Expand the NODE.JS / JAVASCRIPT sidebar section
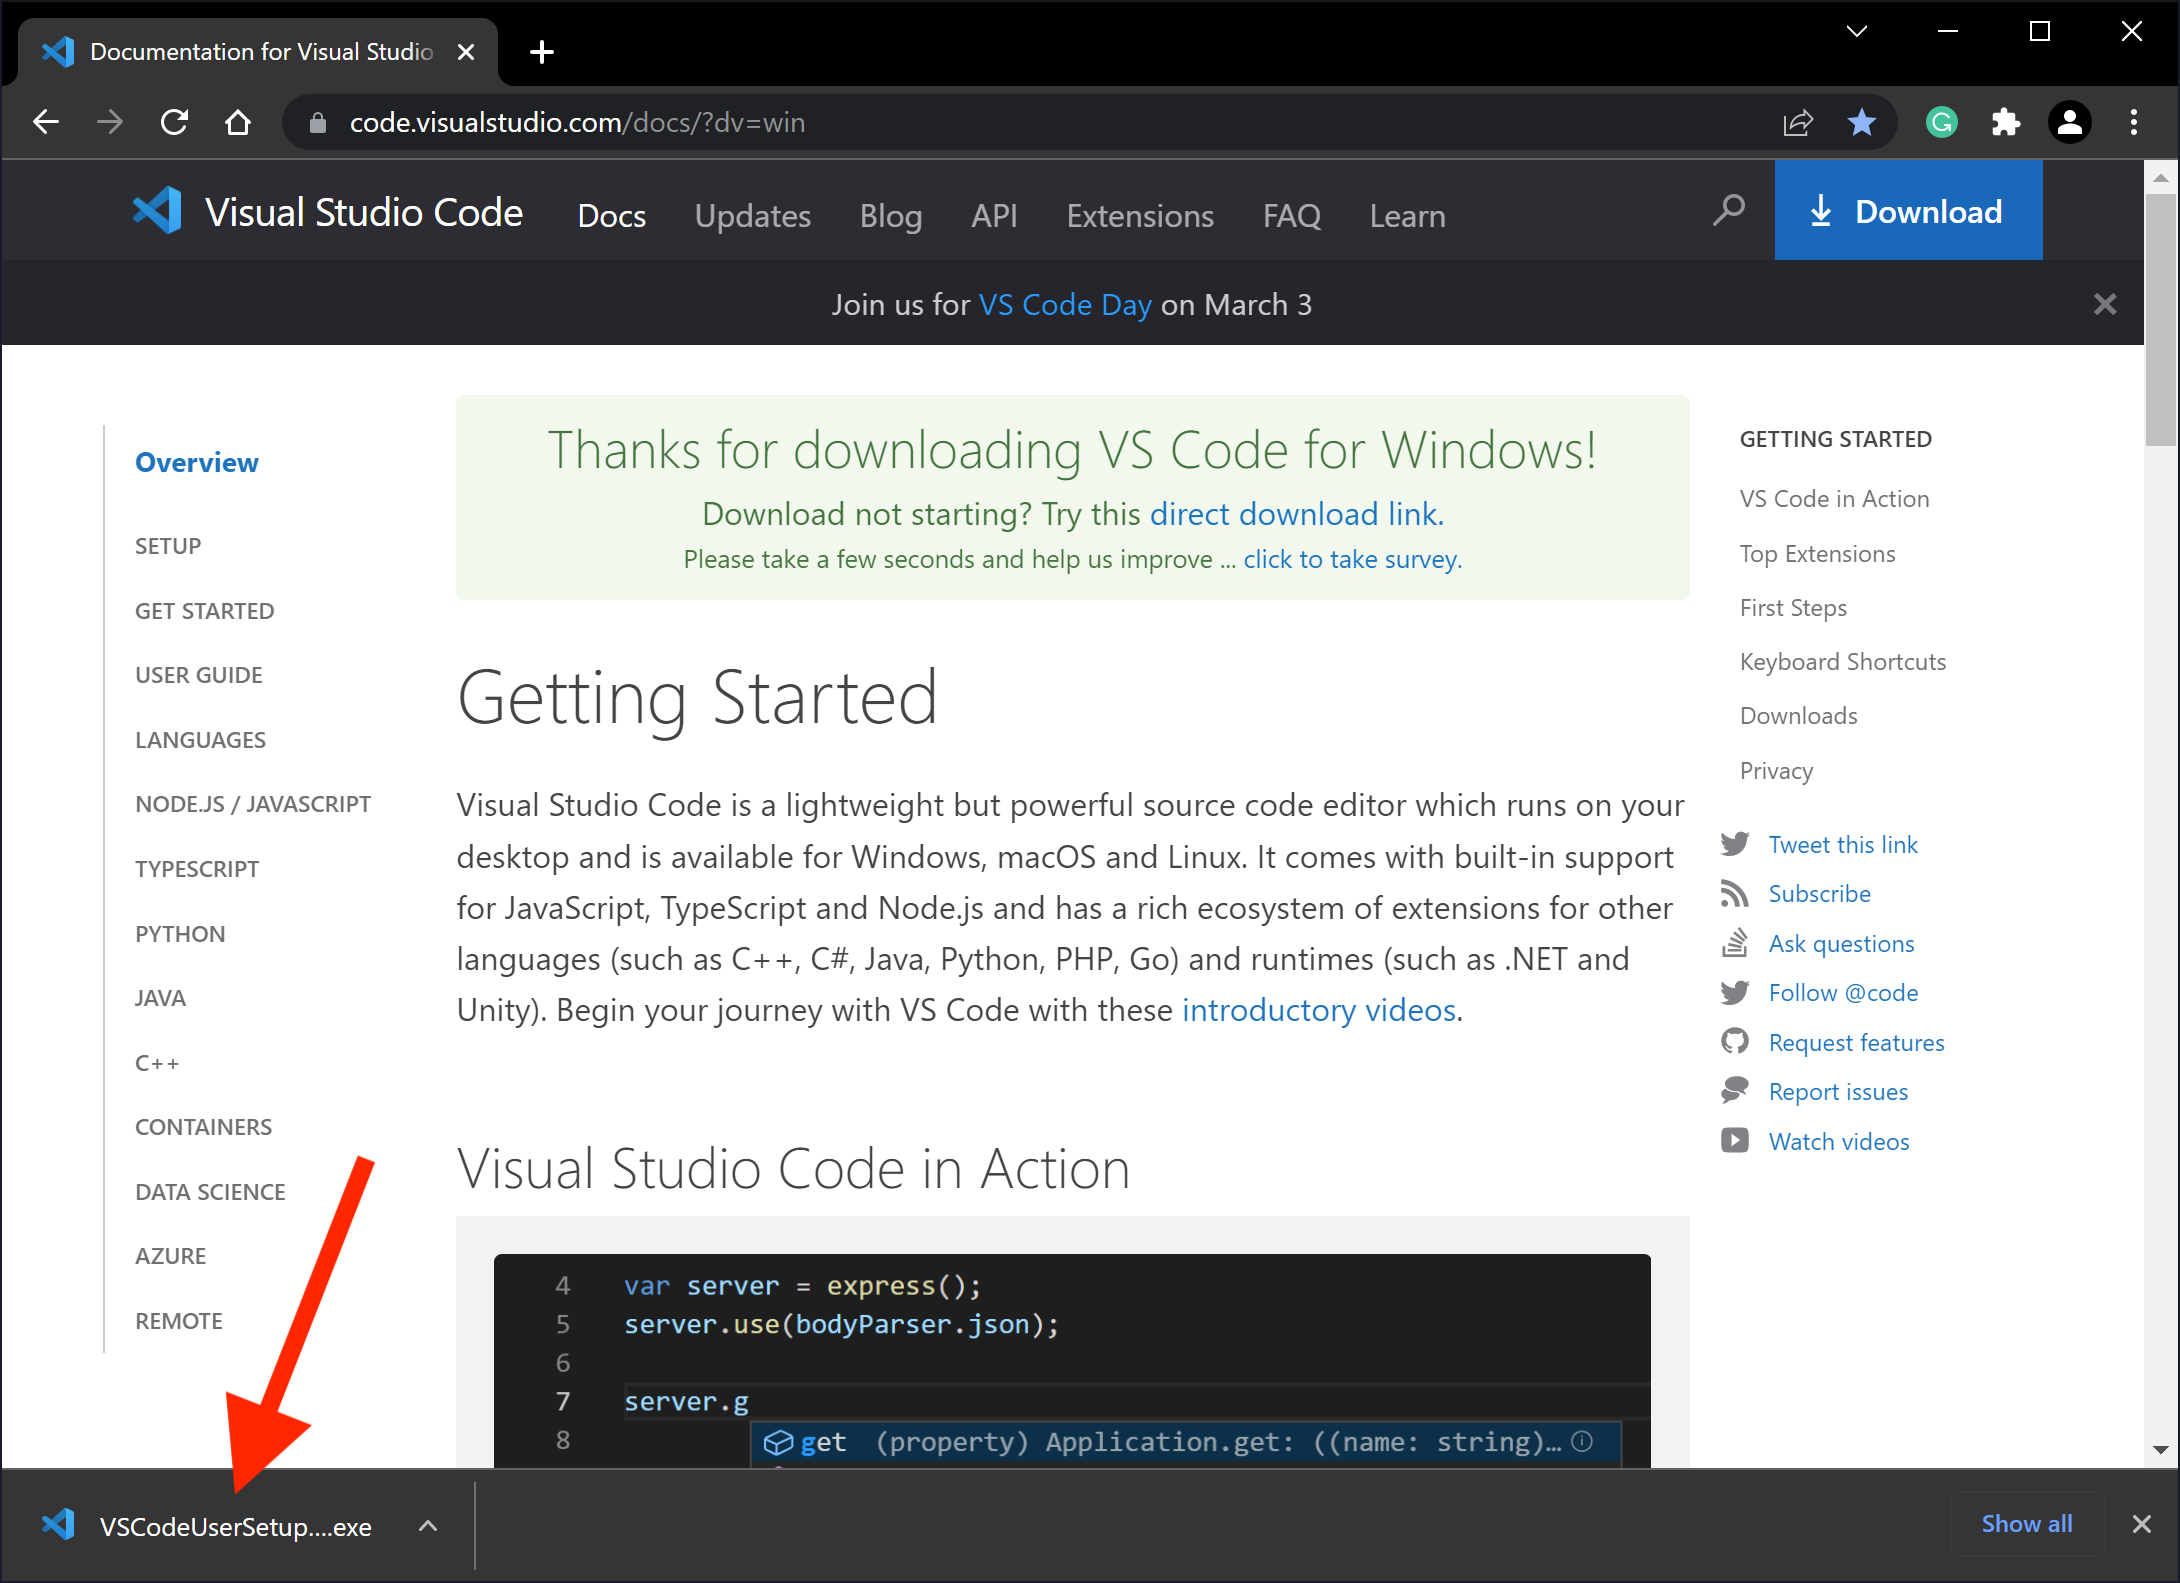This screenshot has width=2180, height=1583. point(253,804)
